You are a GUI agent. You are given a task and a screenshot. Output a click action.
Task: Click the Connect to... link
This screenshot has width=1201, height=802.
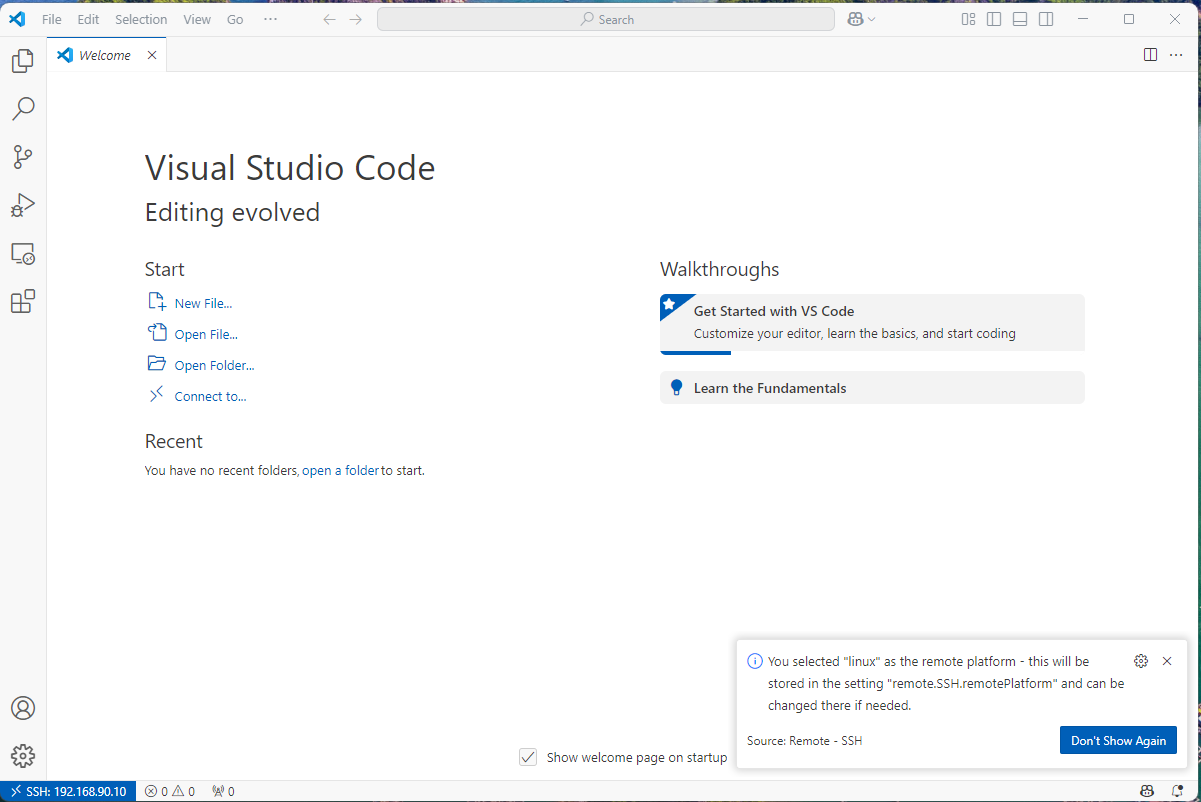[x=210, y=396]
